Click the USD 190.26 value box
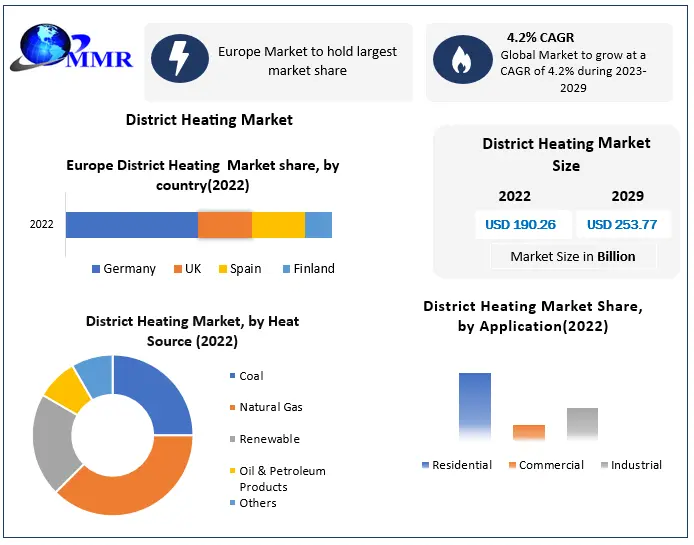The width and height of the screenshot is (694, 545). pos(521,225)
